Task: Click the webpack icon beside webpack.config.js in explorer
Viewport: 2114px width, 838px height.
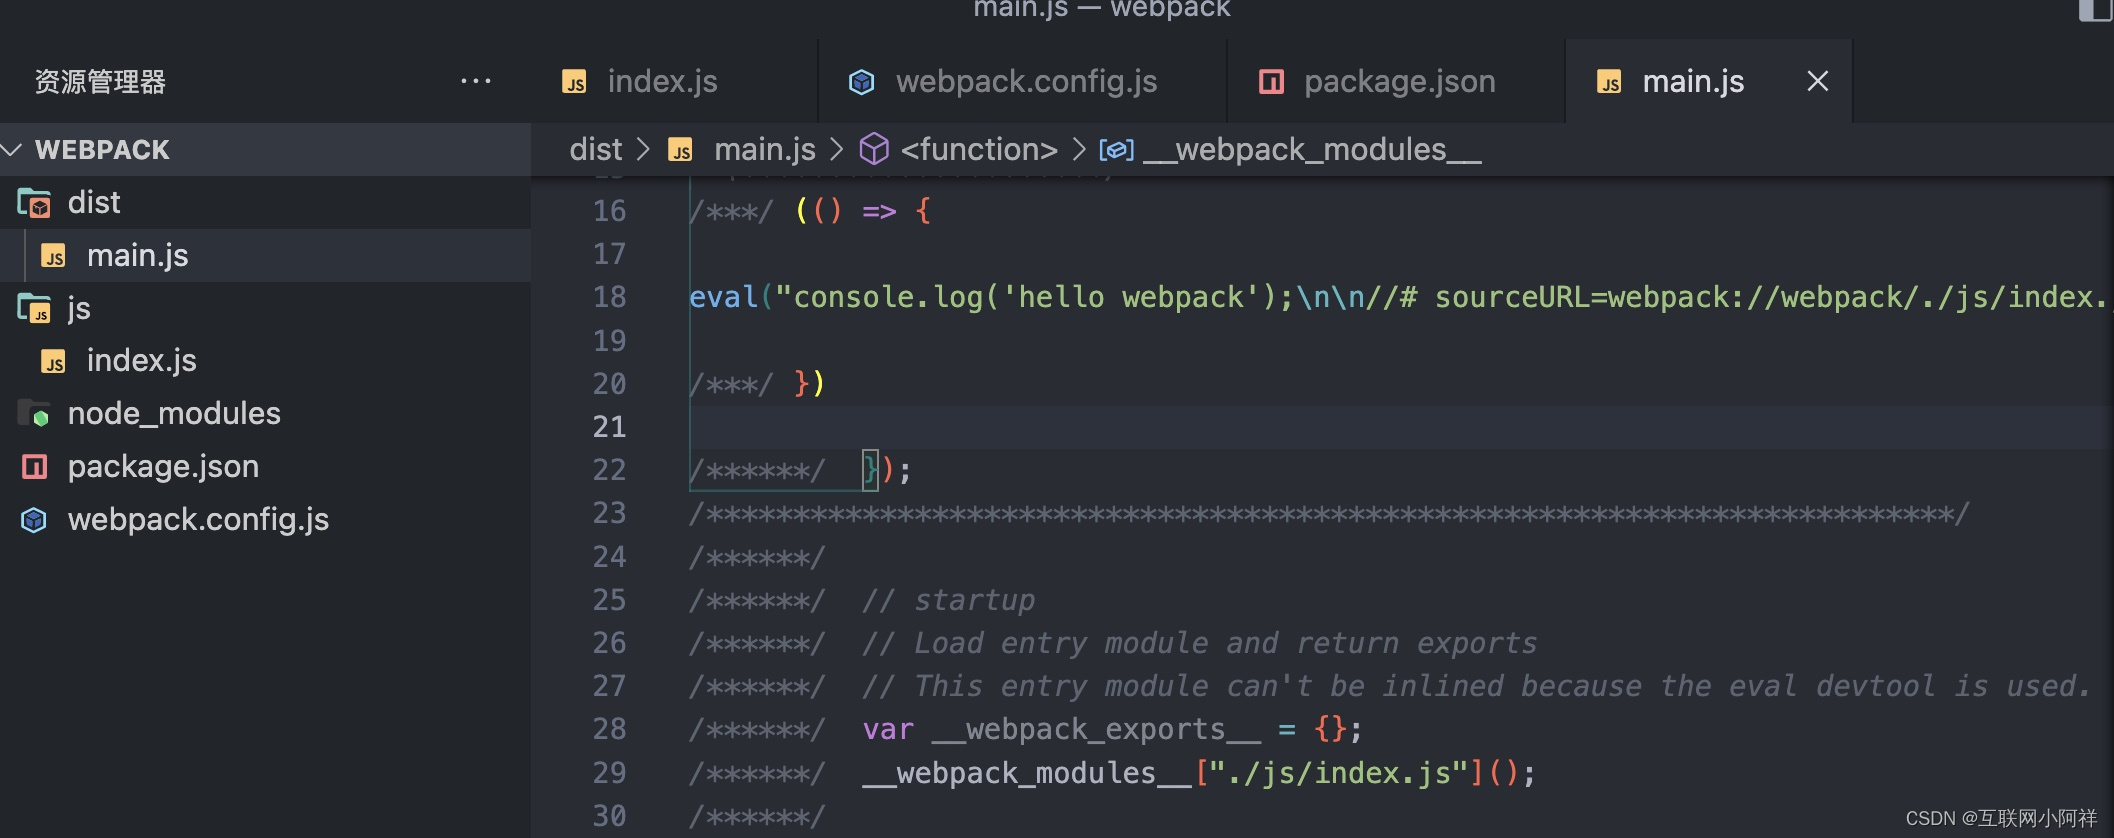Action: [35, 520]
